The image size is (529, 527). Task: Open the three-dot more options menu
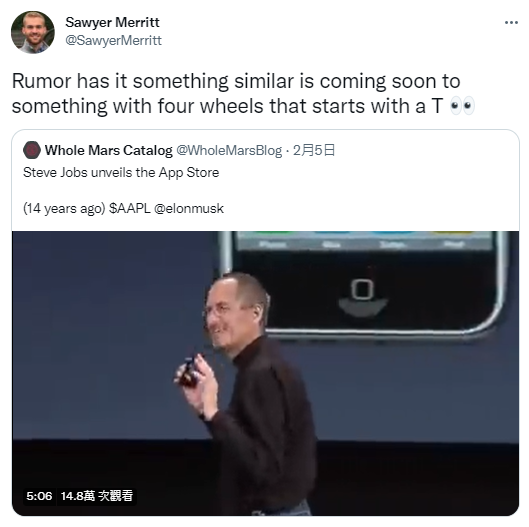point(511,23)
